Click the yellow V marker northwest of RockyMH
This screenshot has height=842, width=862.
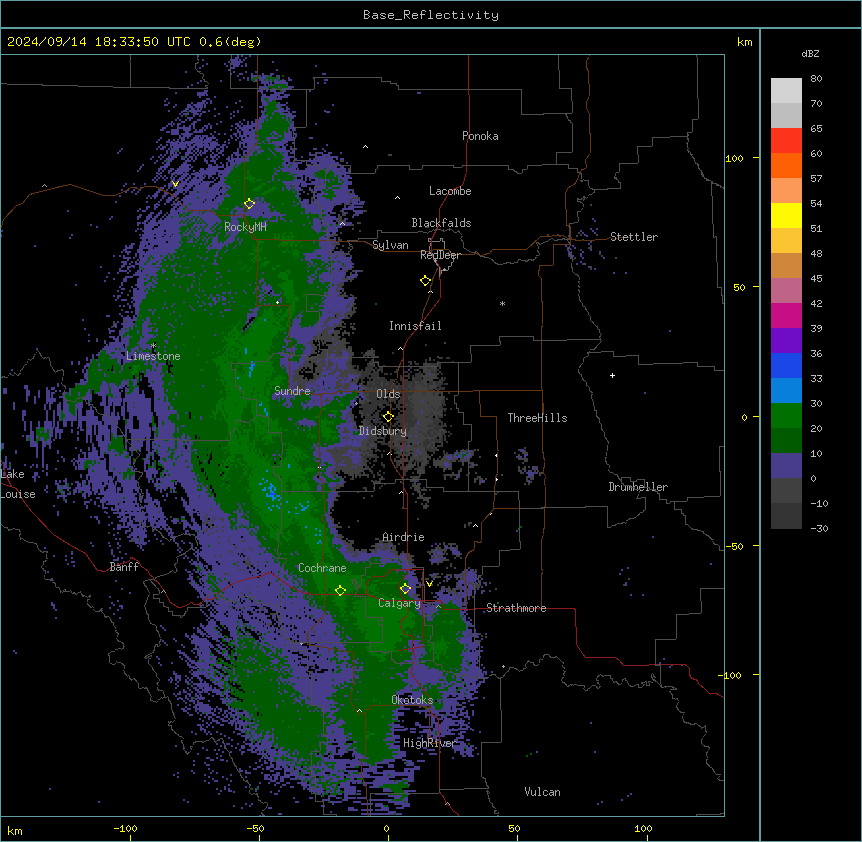(175, 184)
